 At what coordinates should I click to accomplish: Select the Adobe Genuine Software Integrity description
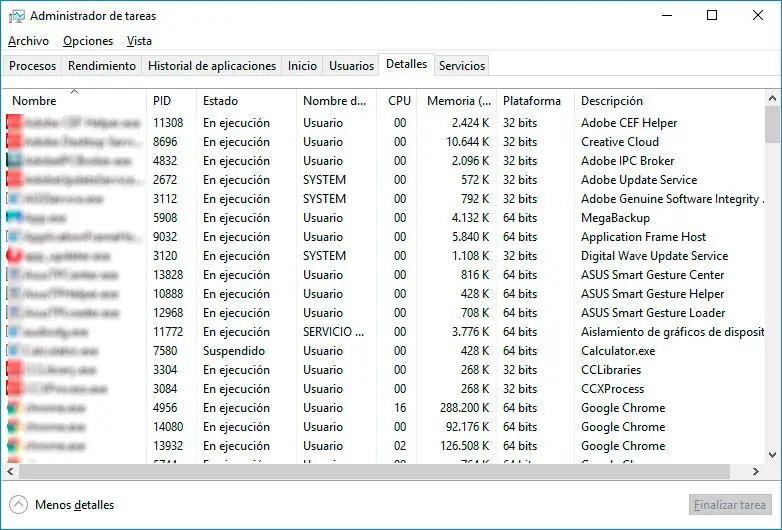672,199
